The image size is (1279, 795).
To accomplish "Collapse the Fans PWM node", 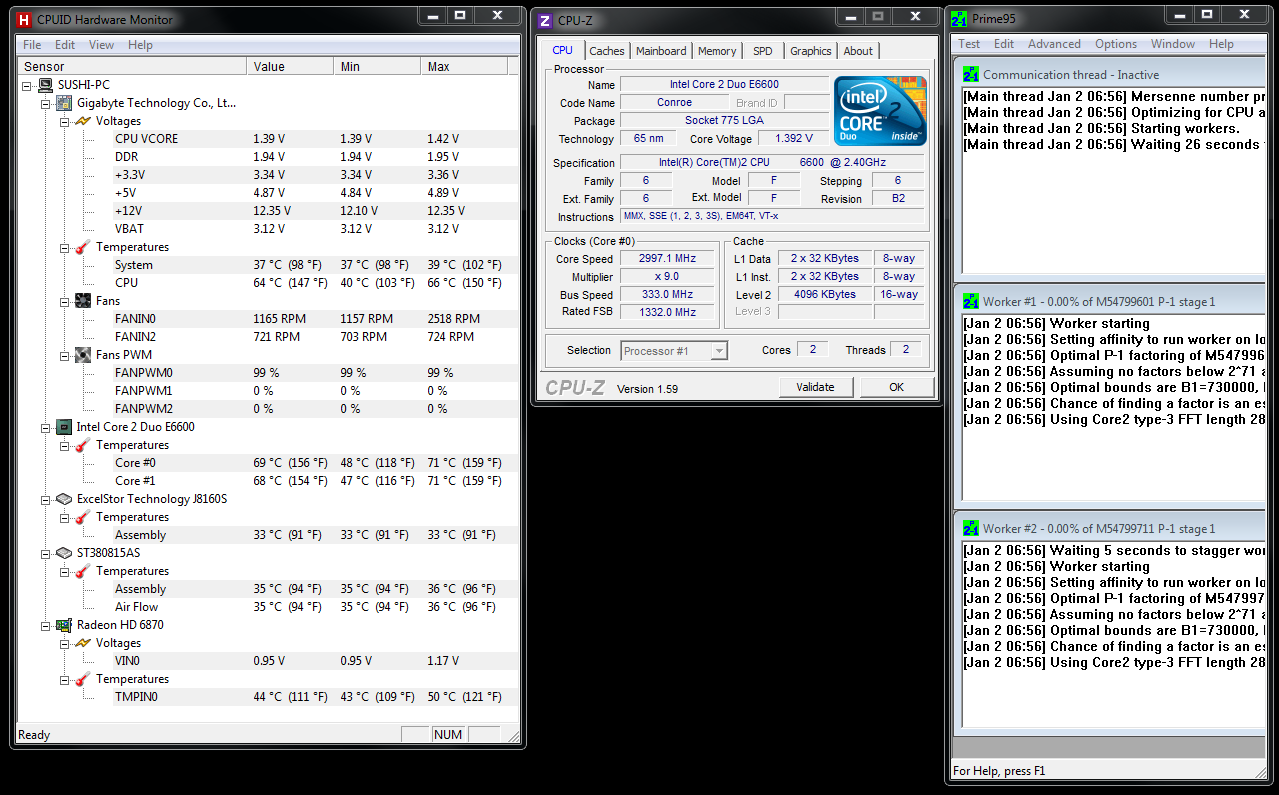I will (64, 355).
